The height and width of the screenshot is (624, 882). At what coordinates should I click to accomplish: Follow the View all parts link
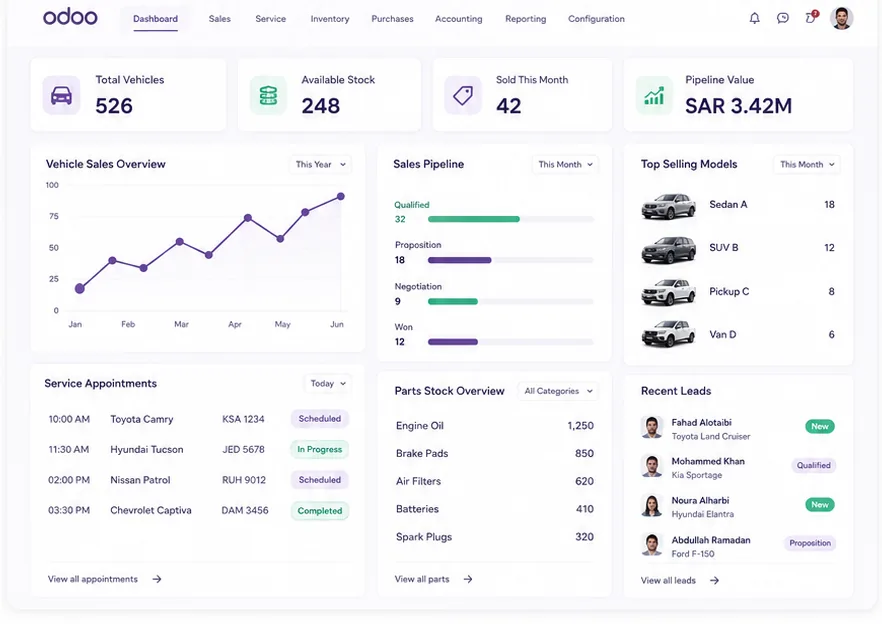point(422,579)
